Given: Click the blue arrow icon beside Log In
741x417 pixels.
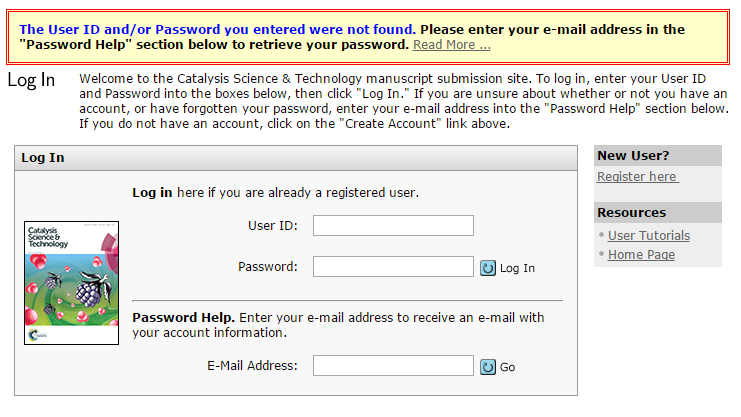Looking at the screenshot, I should click(488, 268).
